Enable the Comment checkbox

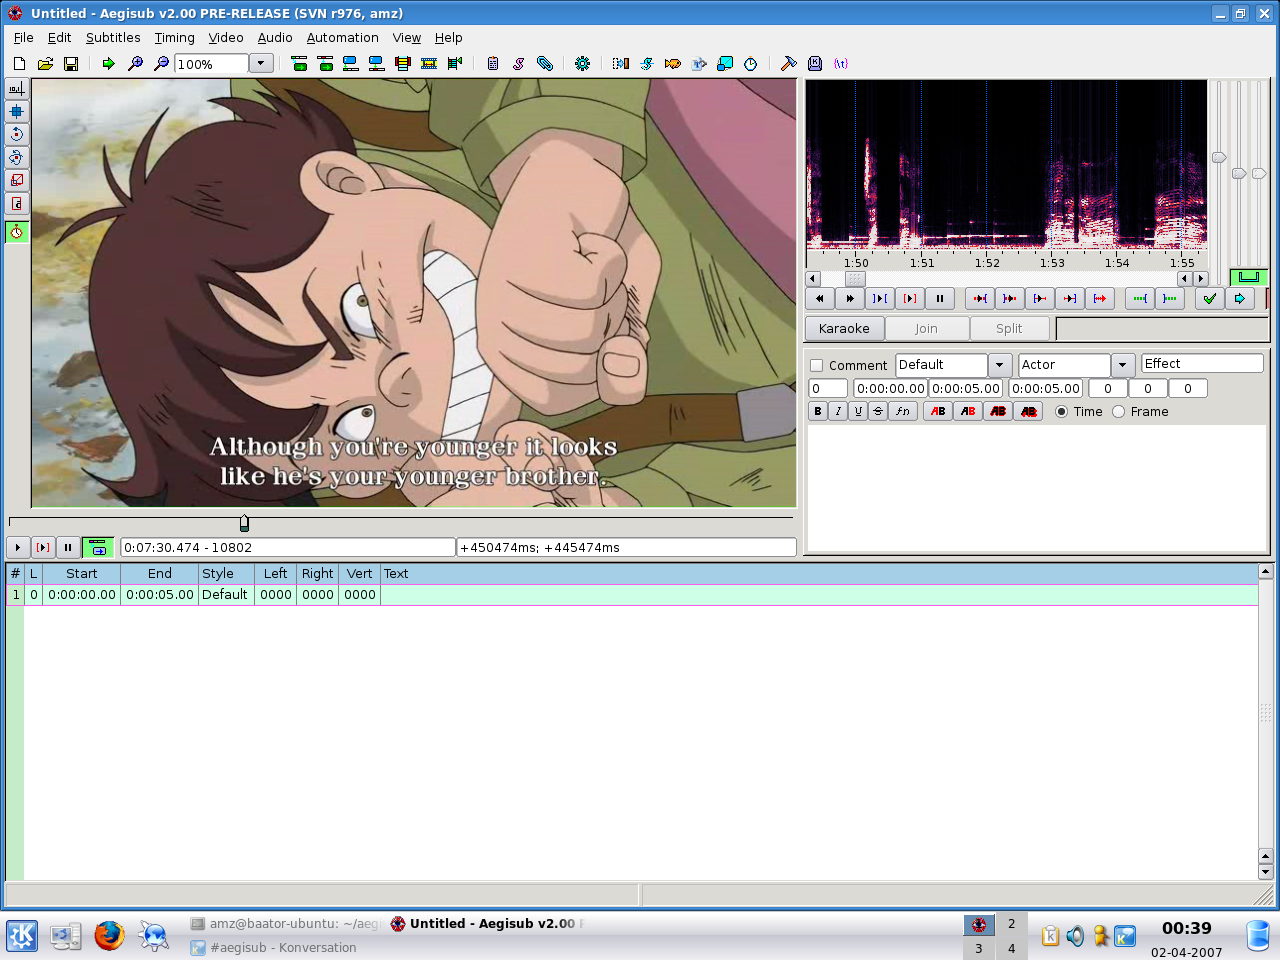816,365
